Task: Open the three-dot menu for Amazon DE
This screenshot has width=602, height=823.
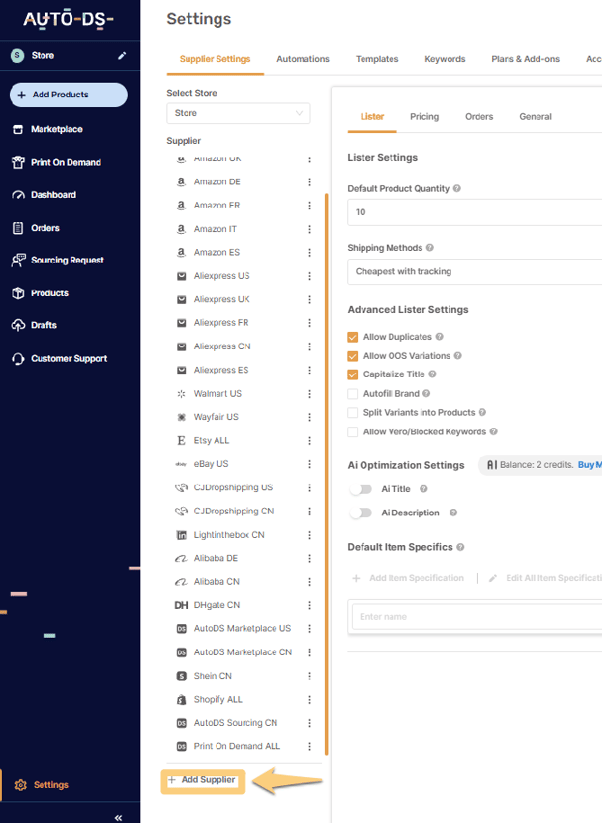Action: 309,182
